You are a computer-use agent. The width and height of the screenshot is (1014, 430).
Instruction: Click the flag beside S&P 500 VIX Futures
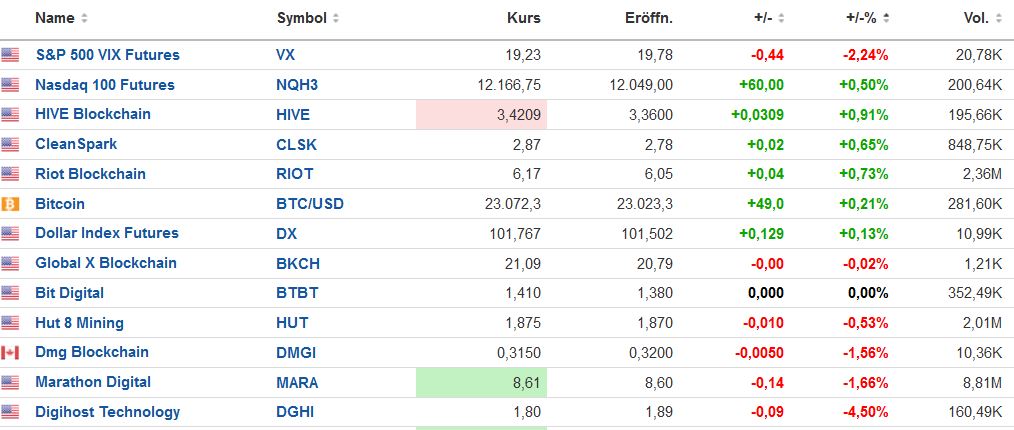pos(10,55)
